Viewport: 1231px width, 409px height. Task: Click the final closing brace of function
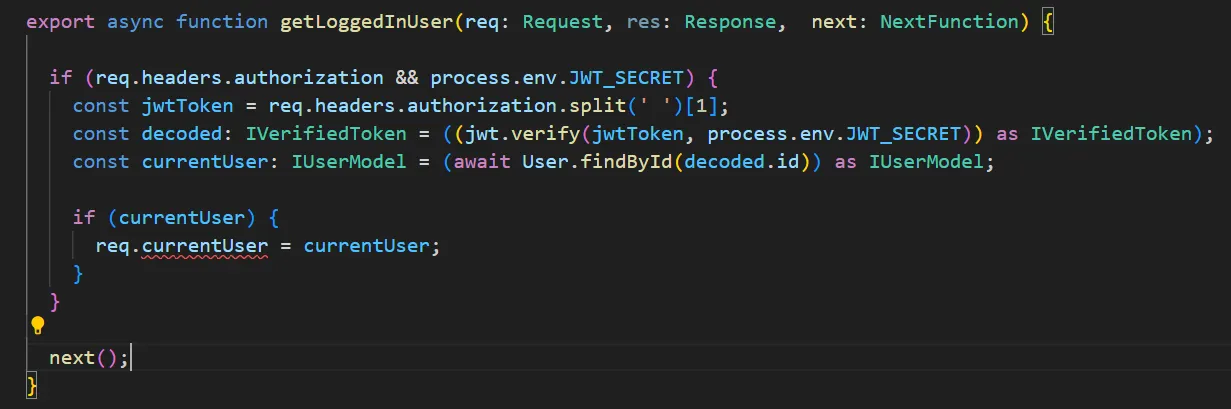pyautogui.click(x=32, y=385)
